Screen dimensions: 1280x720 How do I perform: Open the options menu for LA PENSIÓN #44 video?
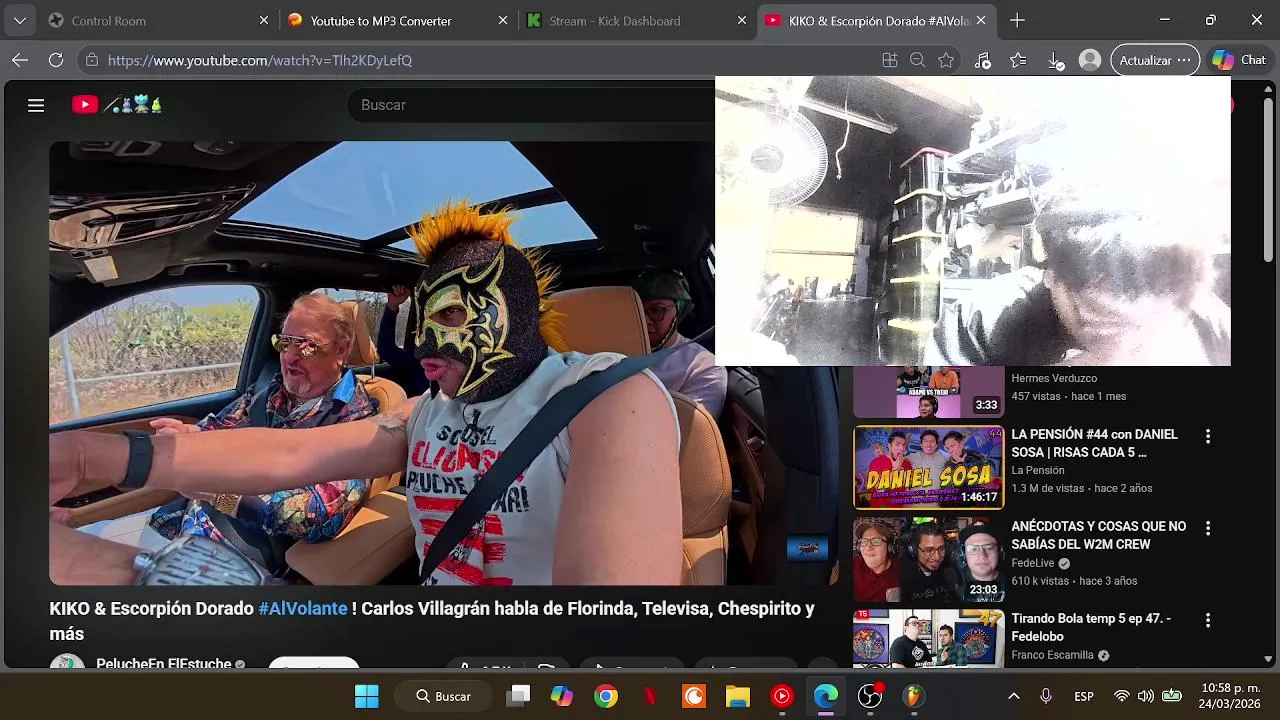click(1208, 436)
